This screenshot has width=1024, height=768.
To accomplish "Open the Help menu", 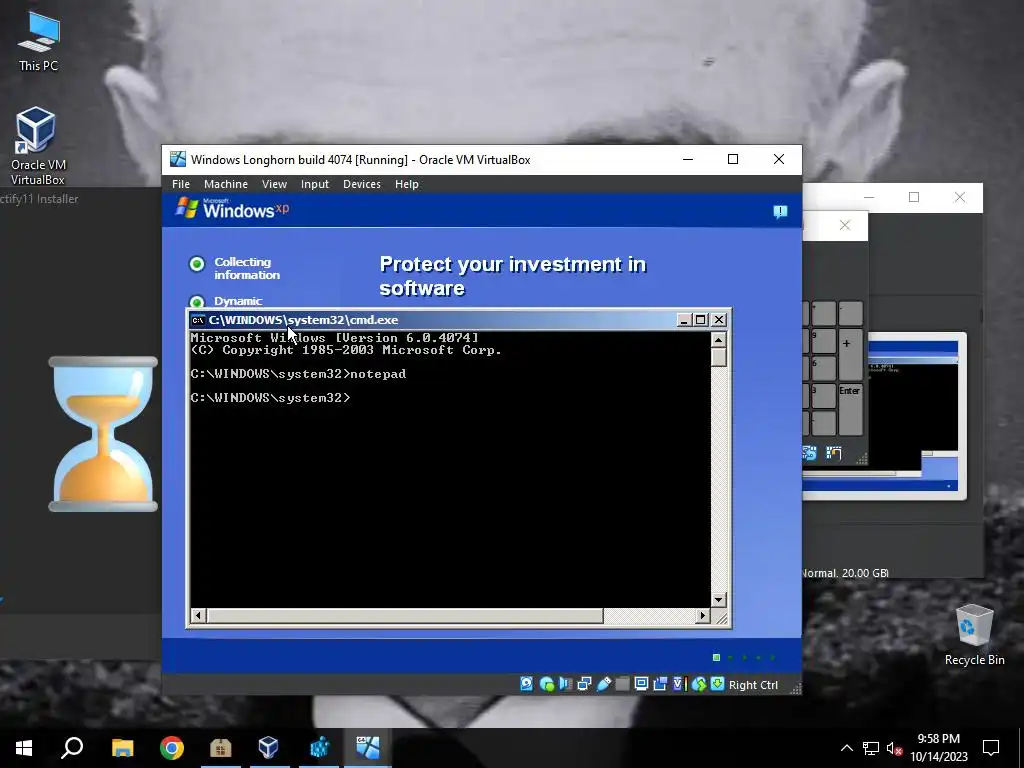I will pos(406,184).
